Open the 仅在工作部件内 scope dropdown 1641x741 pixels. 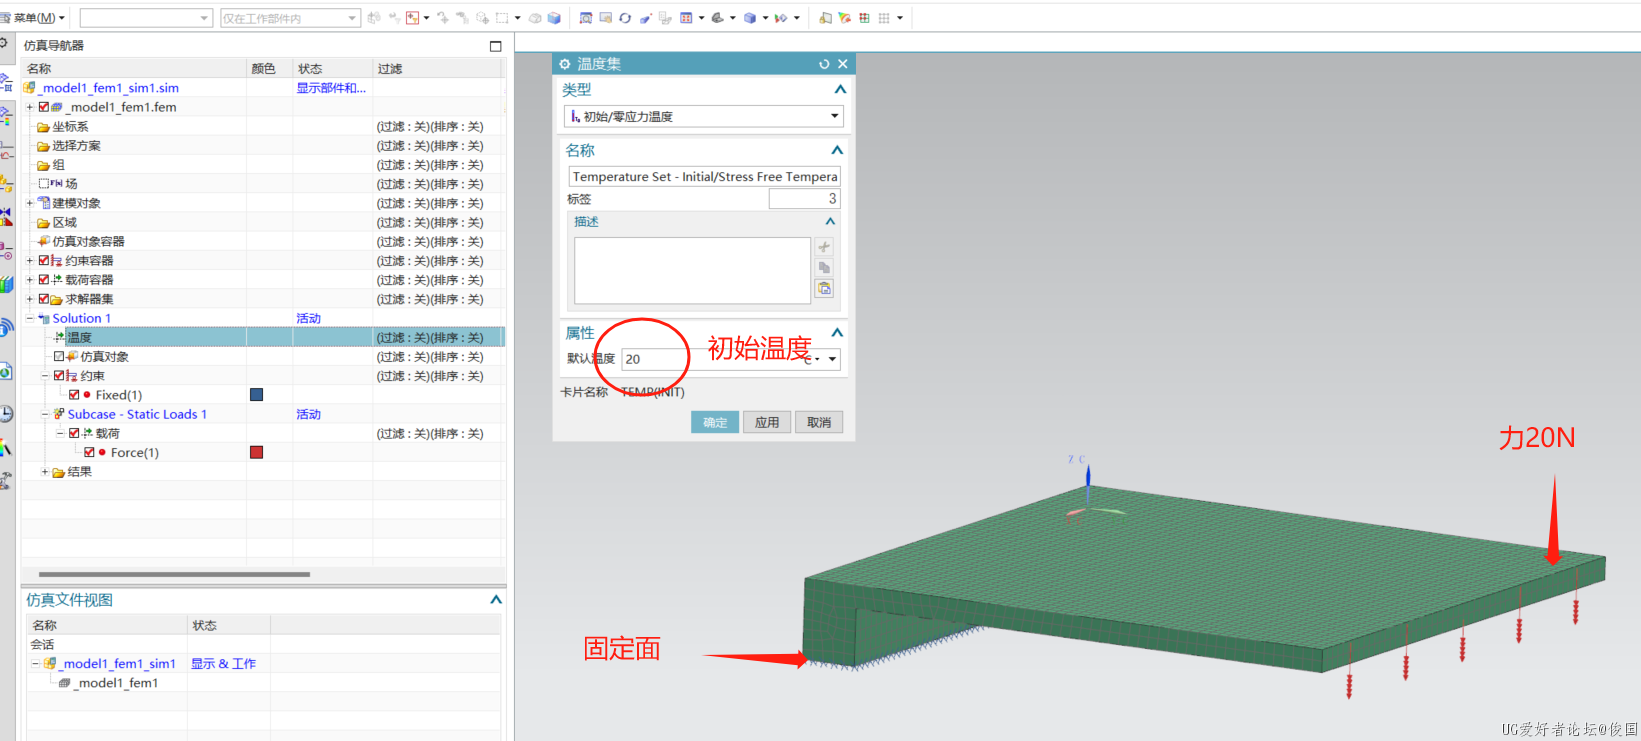point(289,18)
